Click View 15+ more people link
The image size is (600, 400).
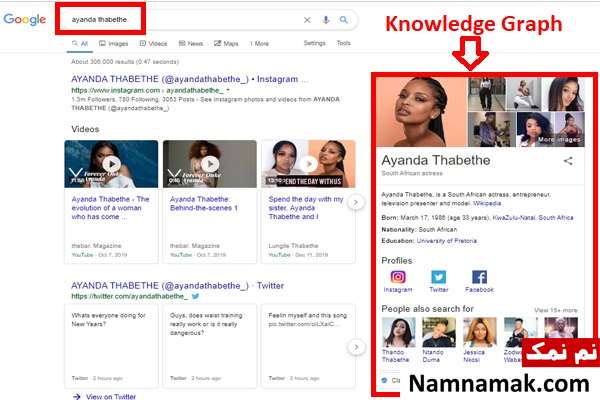[556, 310]
